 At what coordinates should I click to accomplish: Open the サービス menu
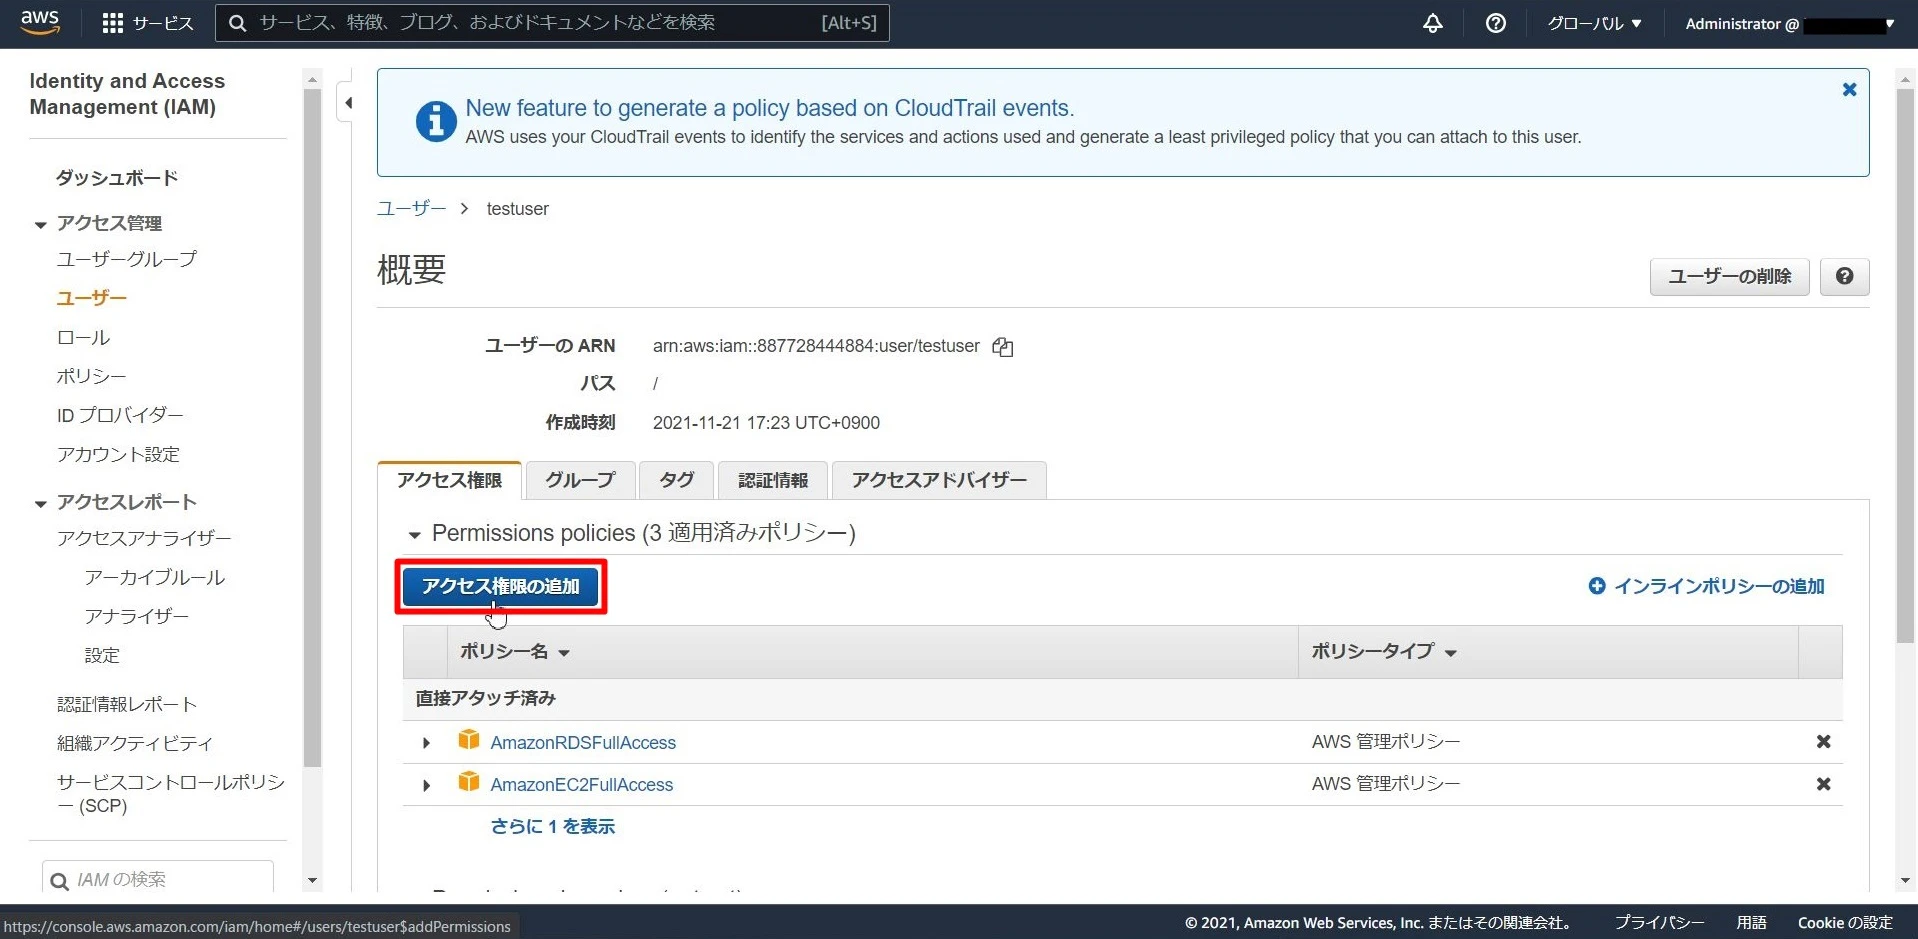[x=148, y=23]
